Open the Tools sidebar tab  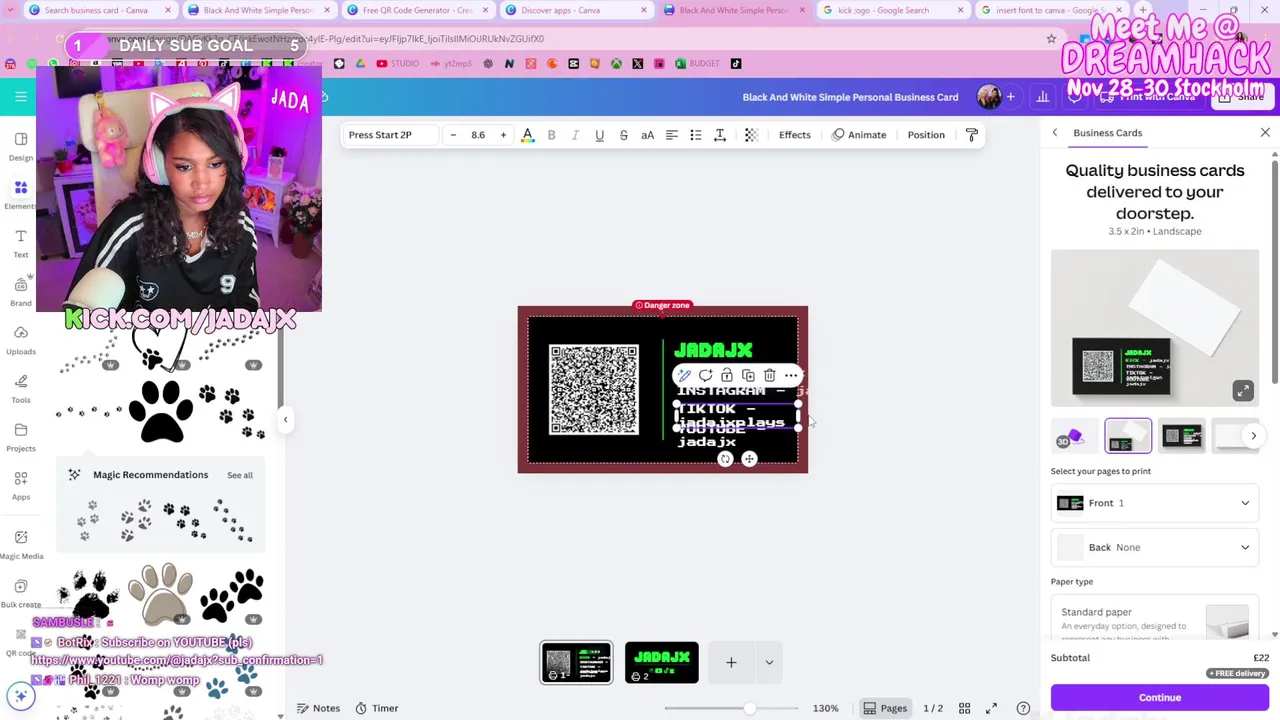coord(20,388)
